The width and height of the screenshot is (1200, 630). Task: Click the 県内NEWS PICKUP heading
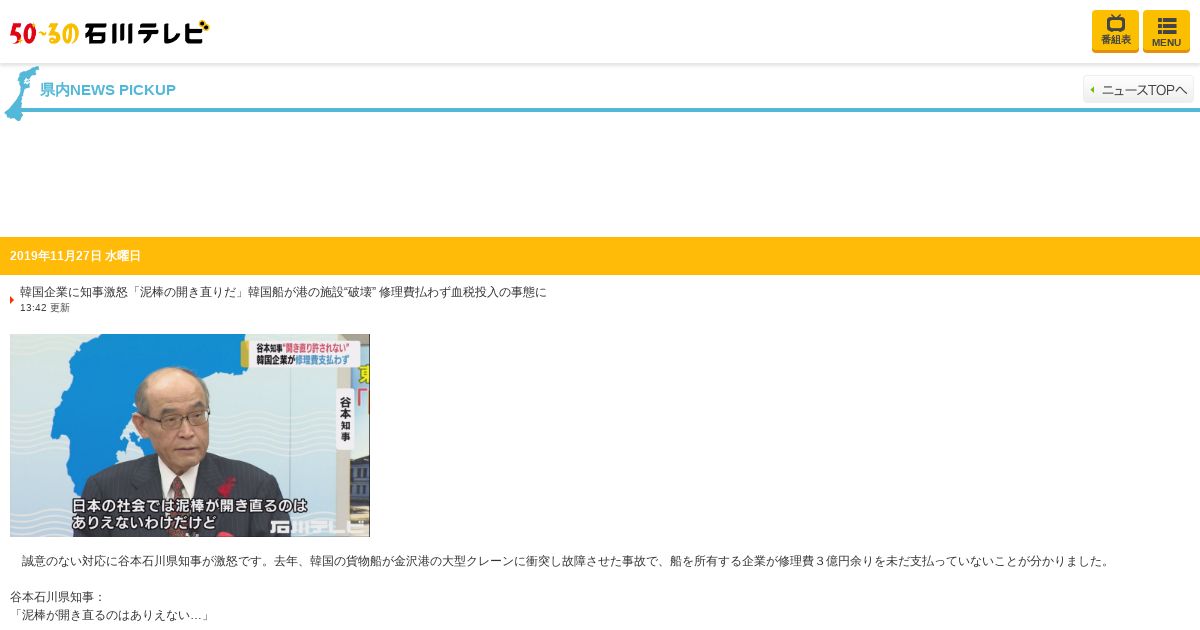(x=108, y=90)
